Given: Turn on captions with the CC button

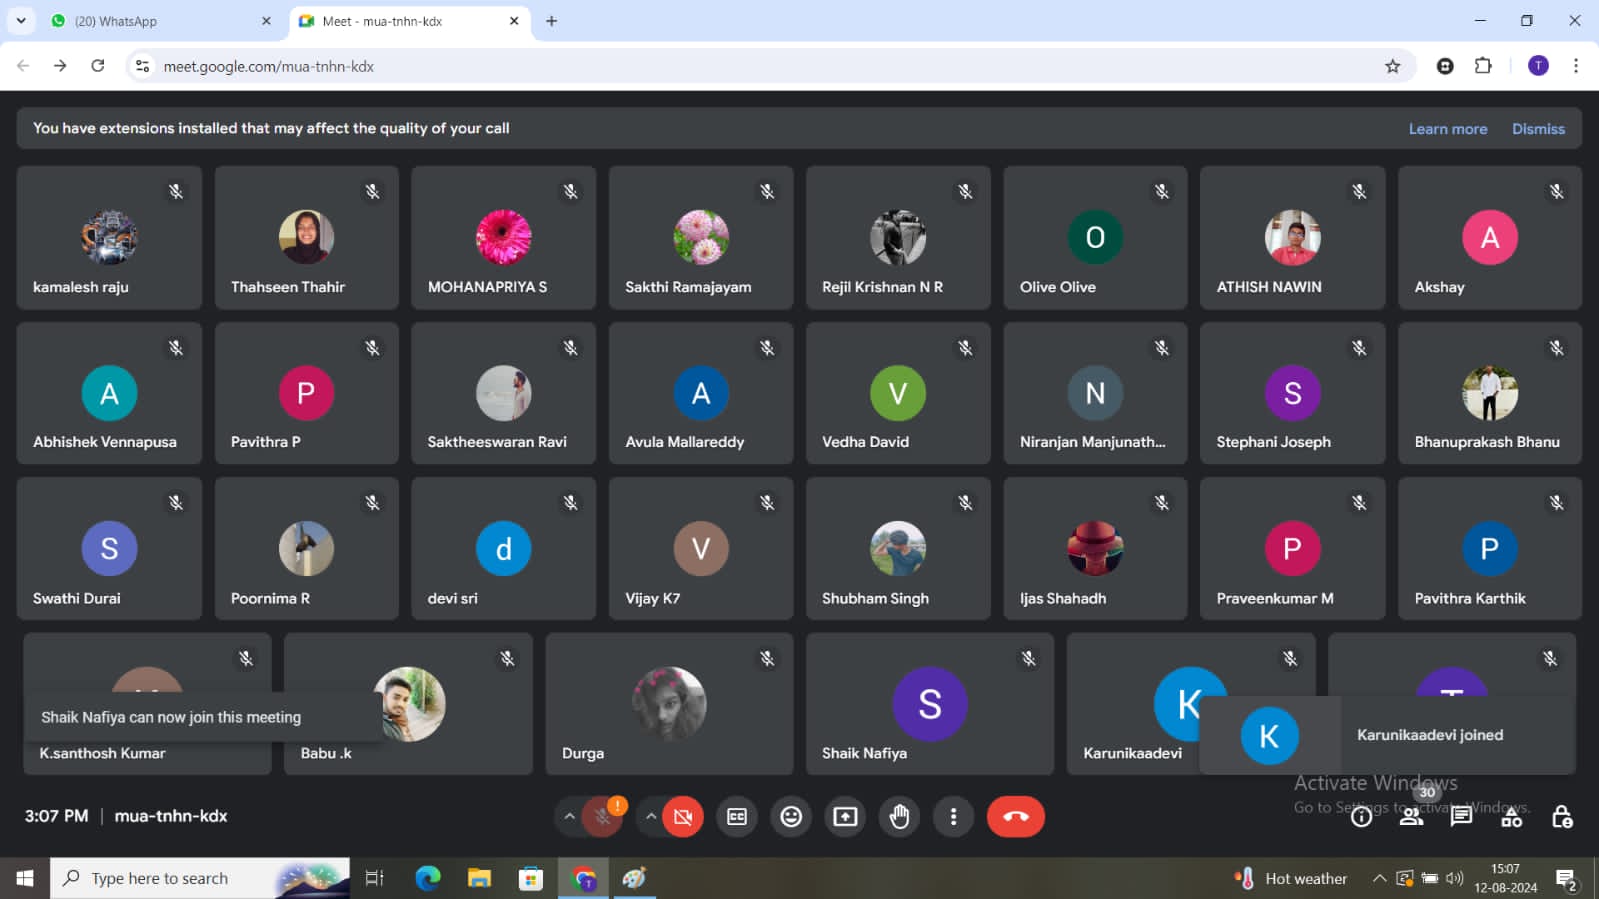Looking at the screenshot, I should [x=737, y=817].
